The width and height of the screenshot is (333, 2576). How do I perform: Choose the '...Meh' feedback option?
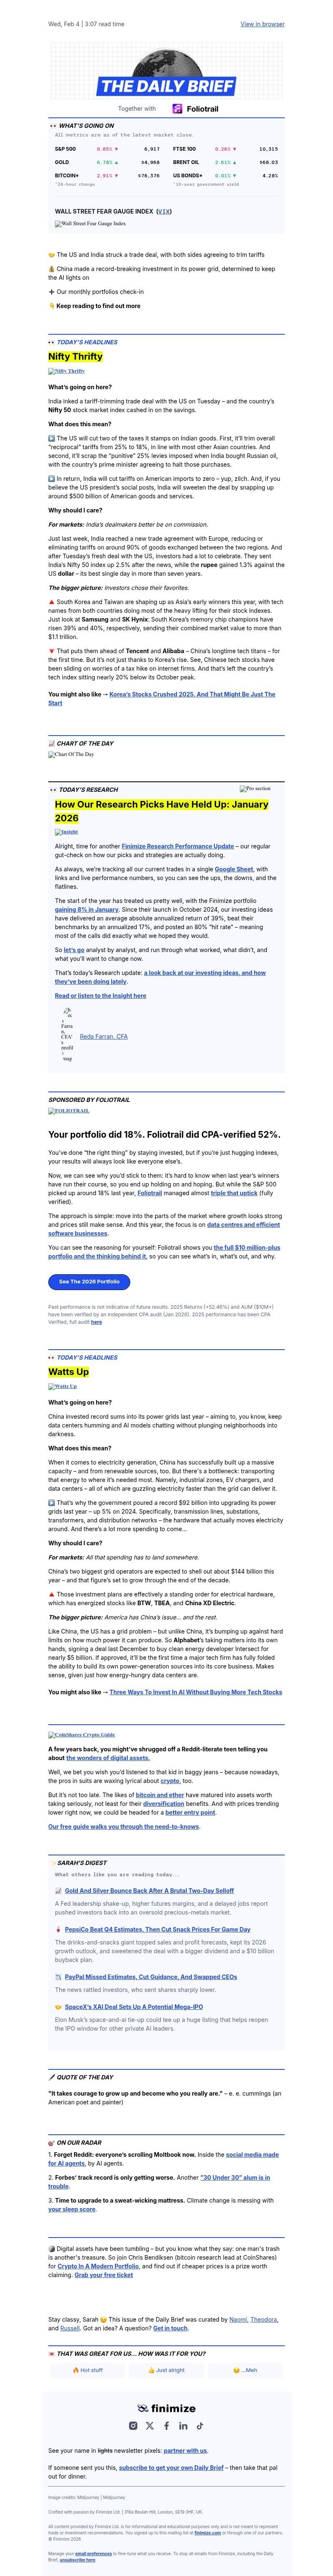(247, 2373)
